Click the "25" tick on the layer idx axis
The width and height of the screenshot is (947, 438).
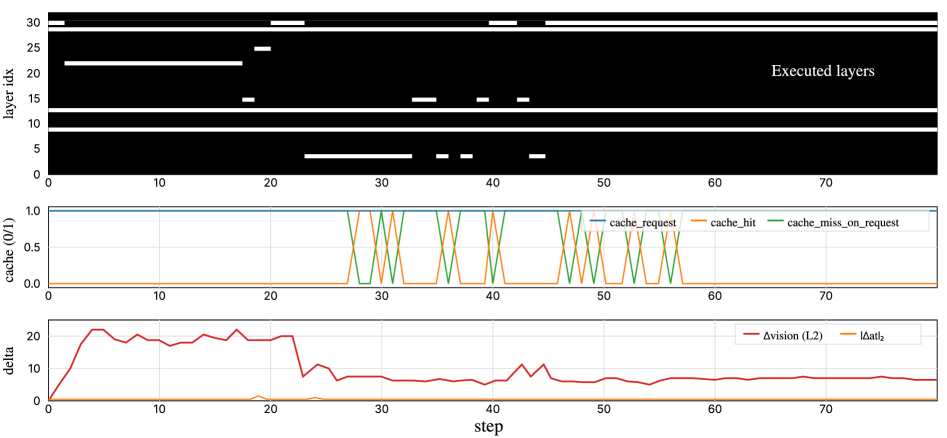(34, 48)
